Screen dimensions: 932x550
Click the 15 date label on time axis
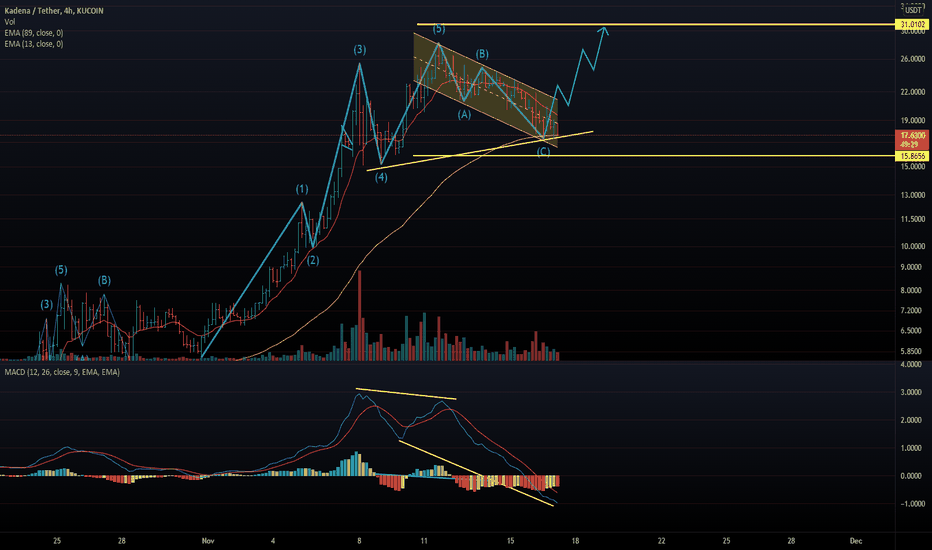pos(511,541)
